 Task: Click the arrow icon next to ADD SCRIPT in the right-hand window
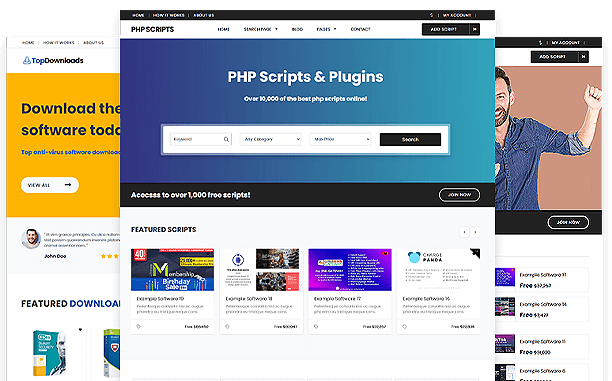[x=584, y=57]
